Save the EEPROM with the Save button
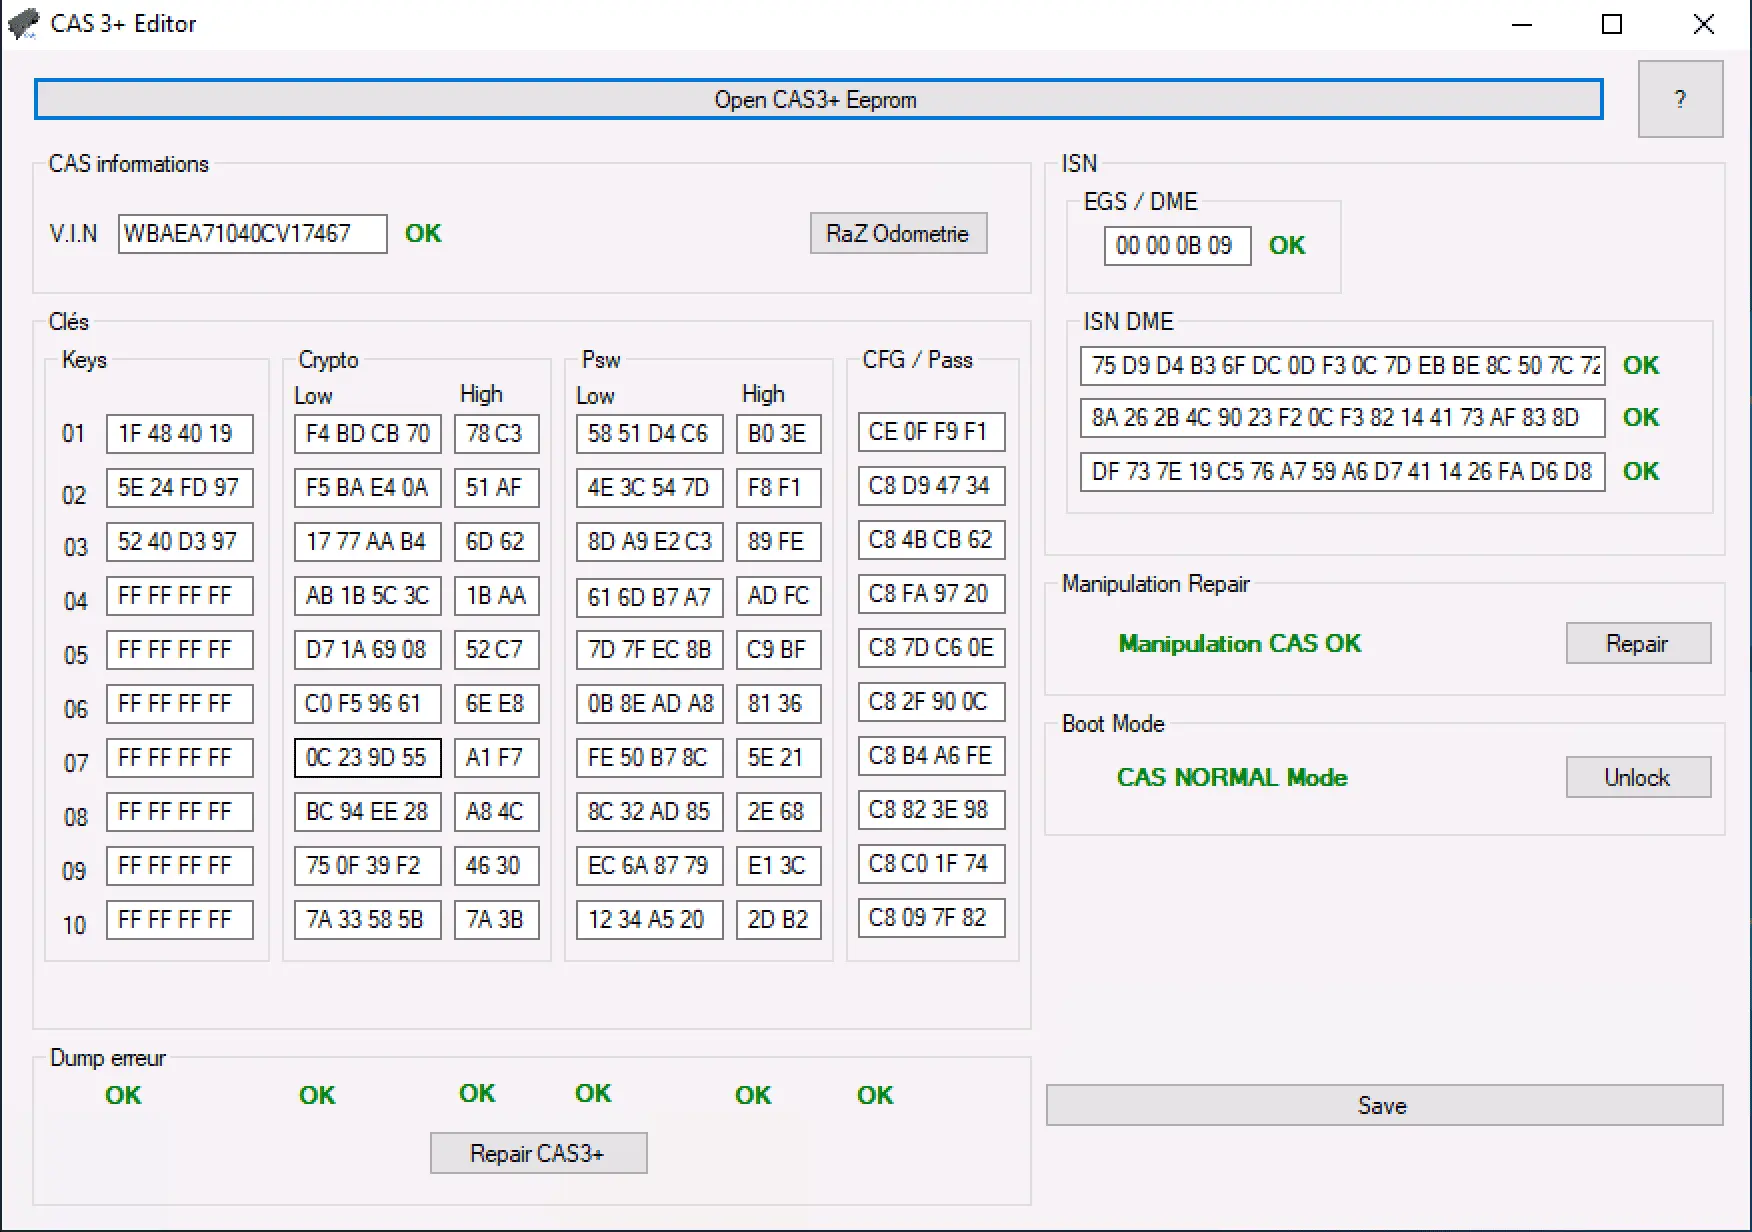Image resolution: width=1752 pixels, height=1232 pixels. [x=1383, y=1106]
